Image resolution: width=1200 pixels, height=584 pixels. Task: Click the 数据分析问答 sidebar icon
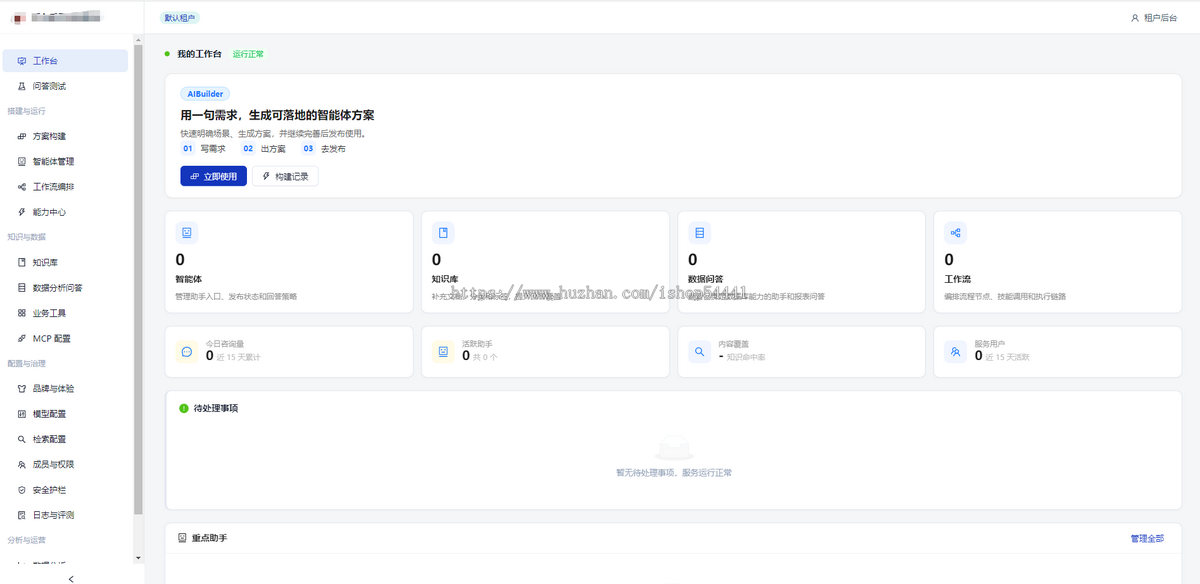(x=22, y=288)
